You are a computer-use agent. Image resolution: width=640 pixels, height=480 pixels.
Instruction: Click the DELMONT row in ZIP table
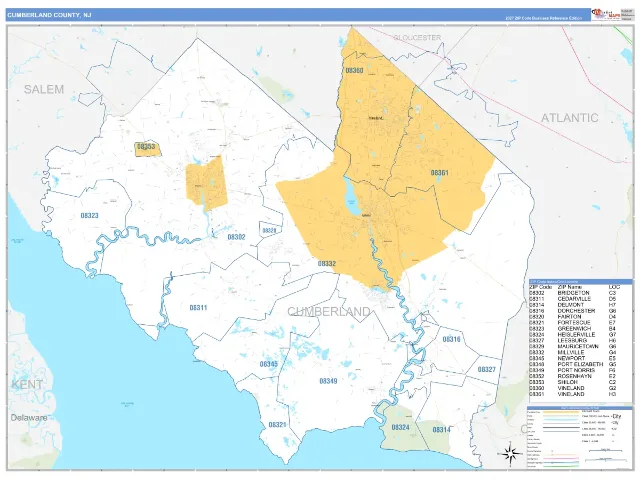pos(574,305)
